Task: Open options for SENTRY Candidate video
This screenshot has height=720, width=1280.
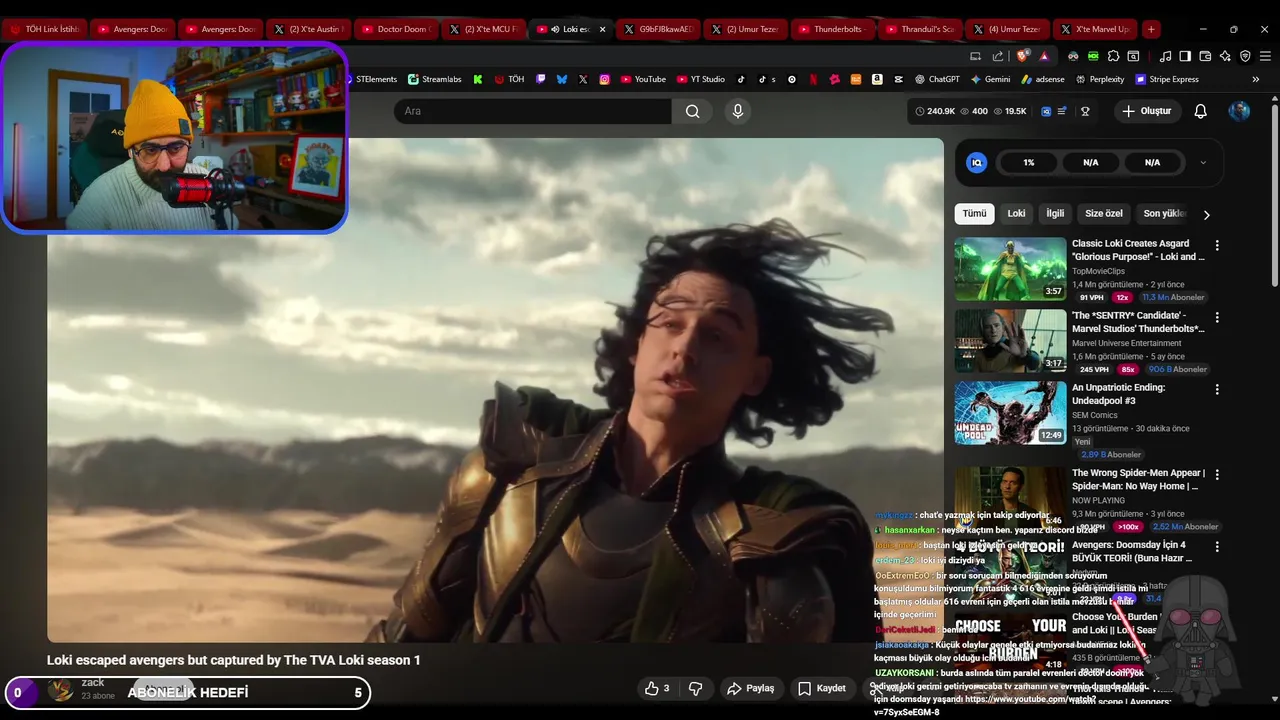Action: pyautogui.click(x=1217, y=317)
